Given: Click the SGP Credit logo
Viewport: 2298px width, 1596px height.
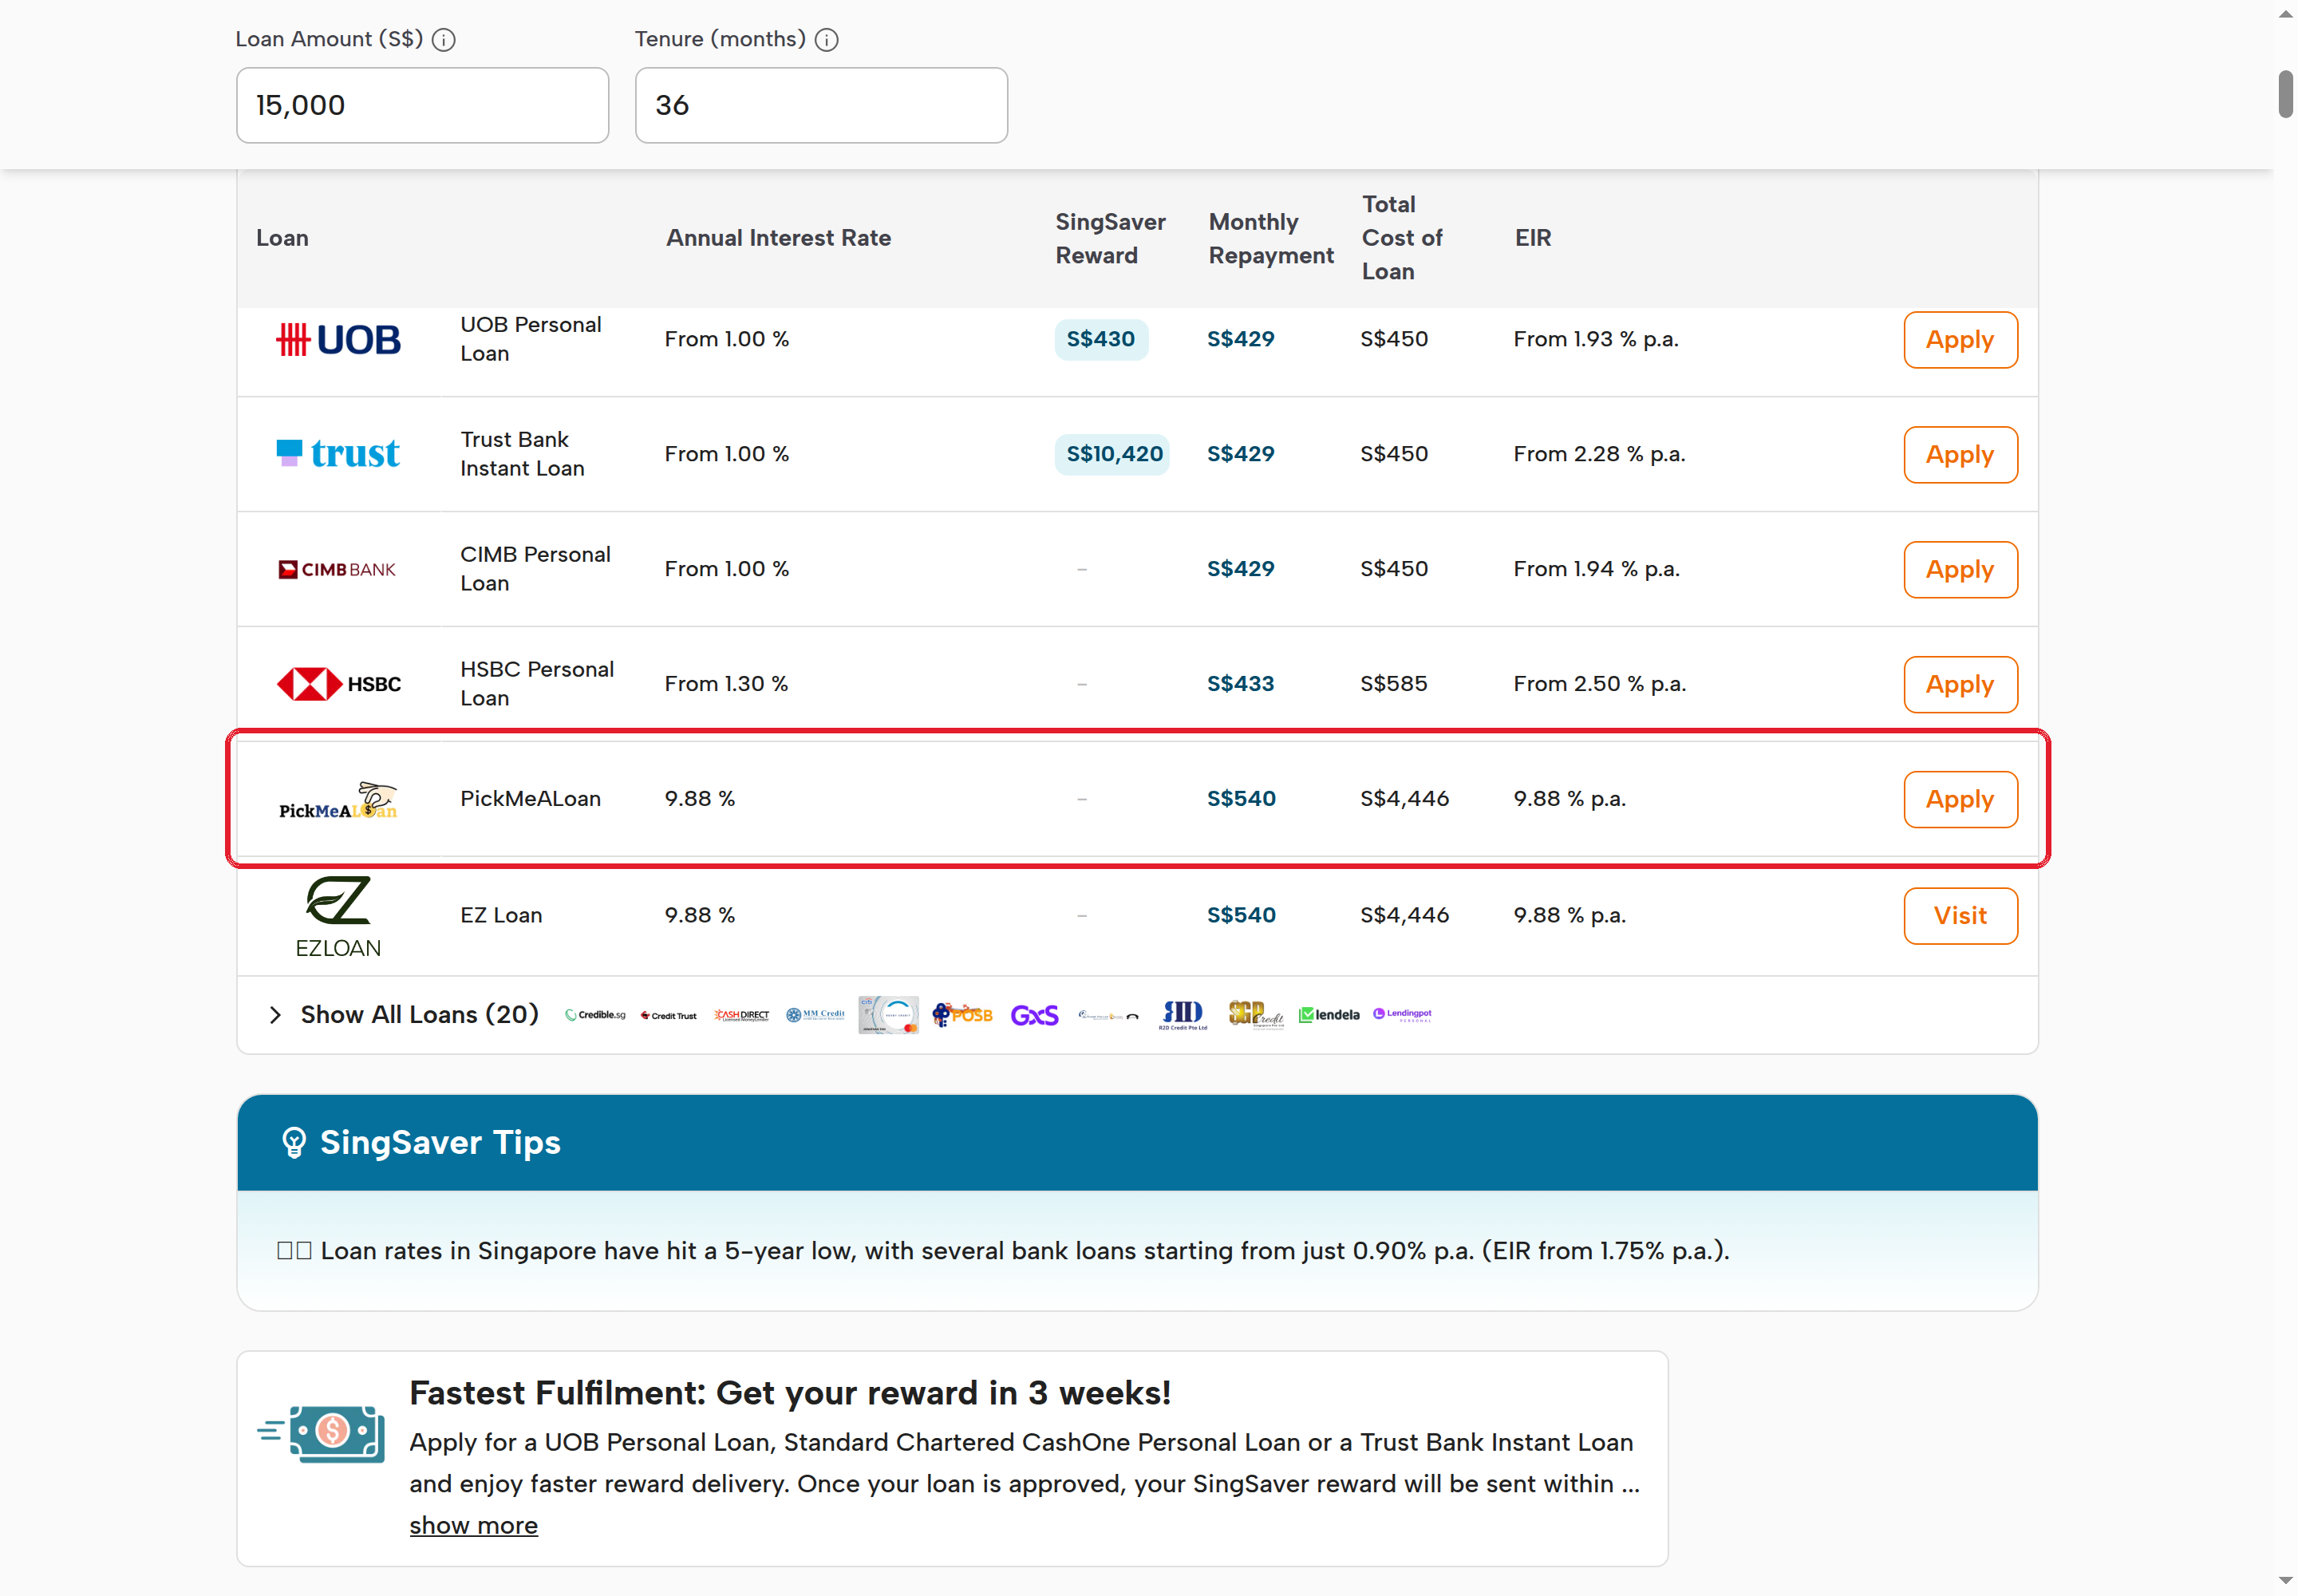Looking at the screenshot, I should coord(1257,1015).
